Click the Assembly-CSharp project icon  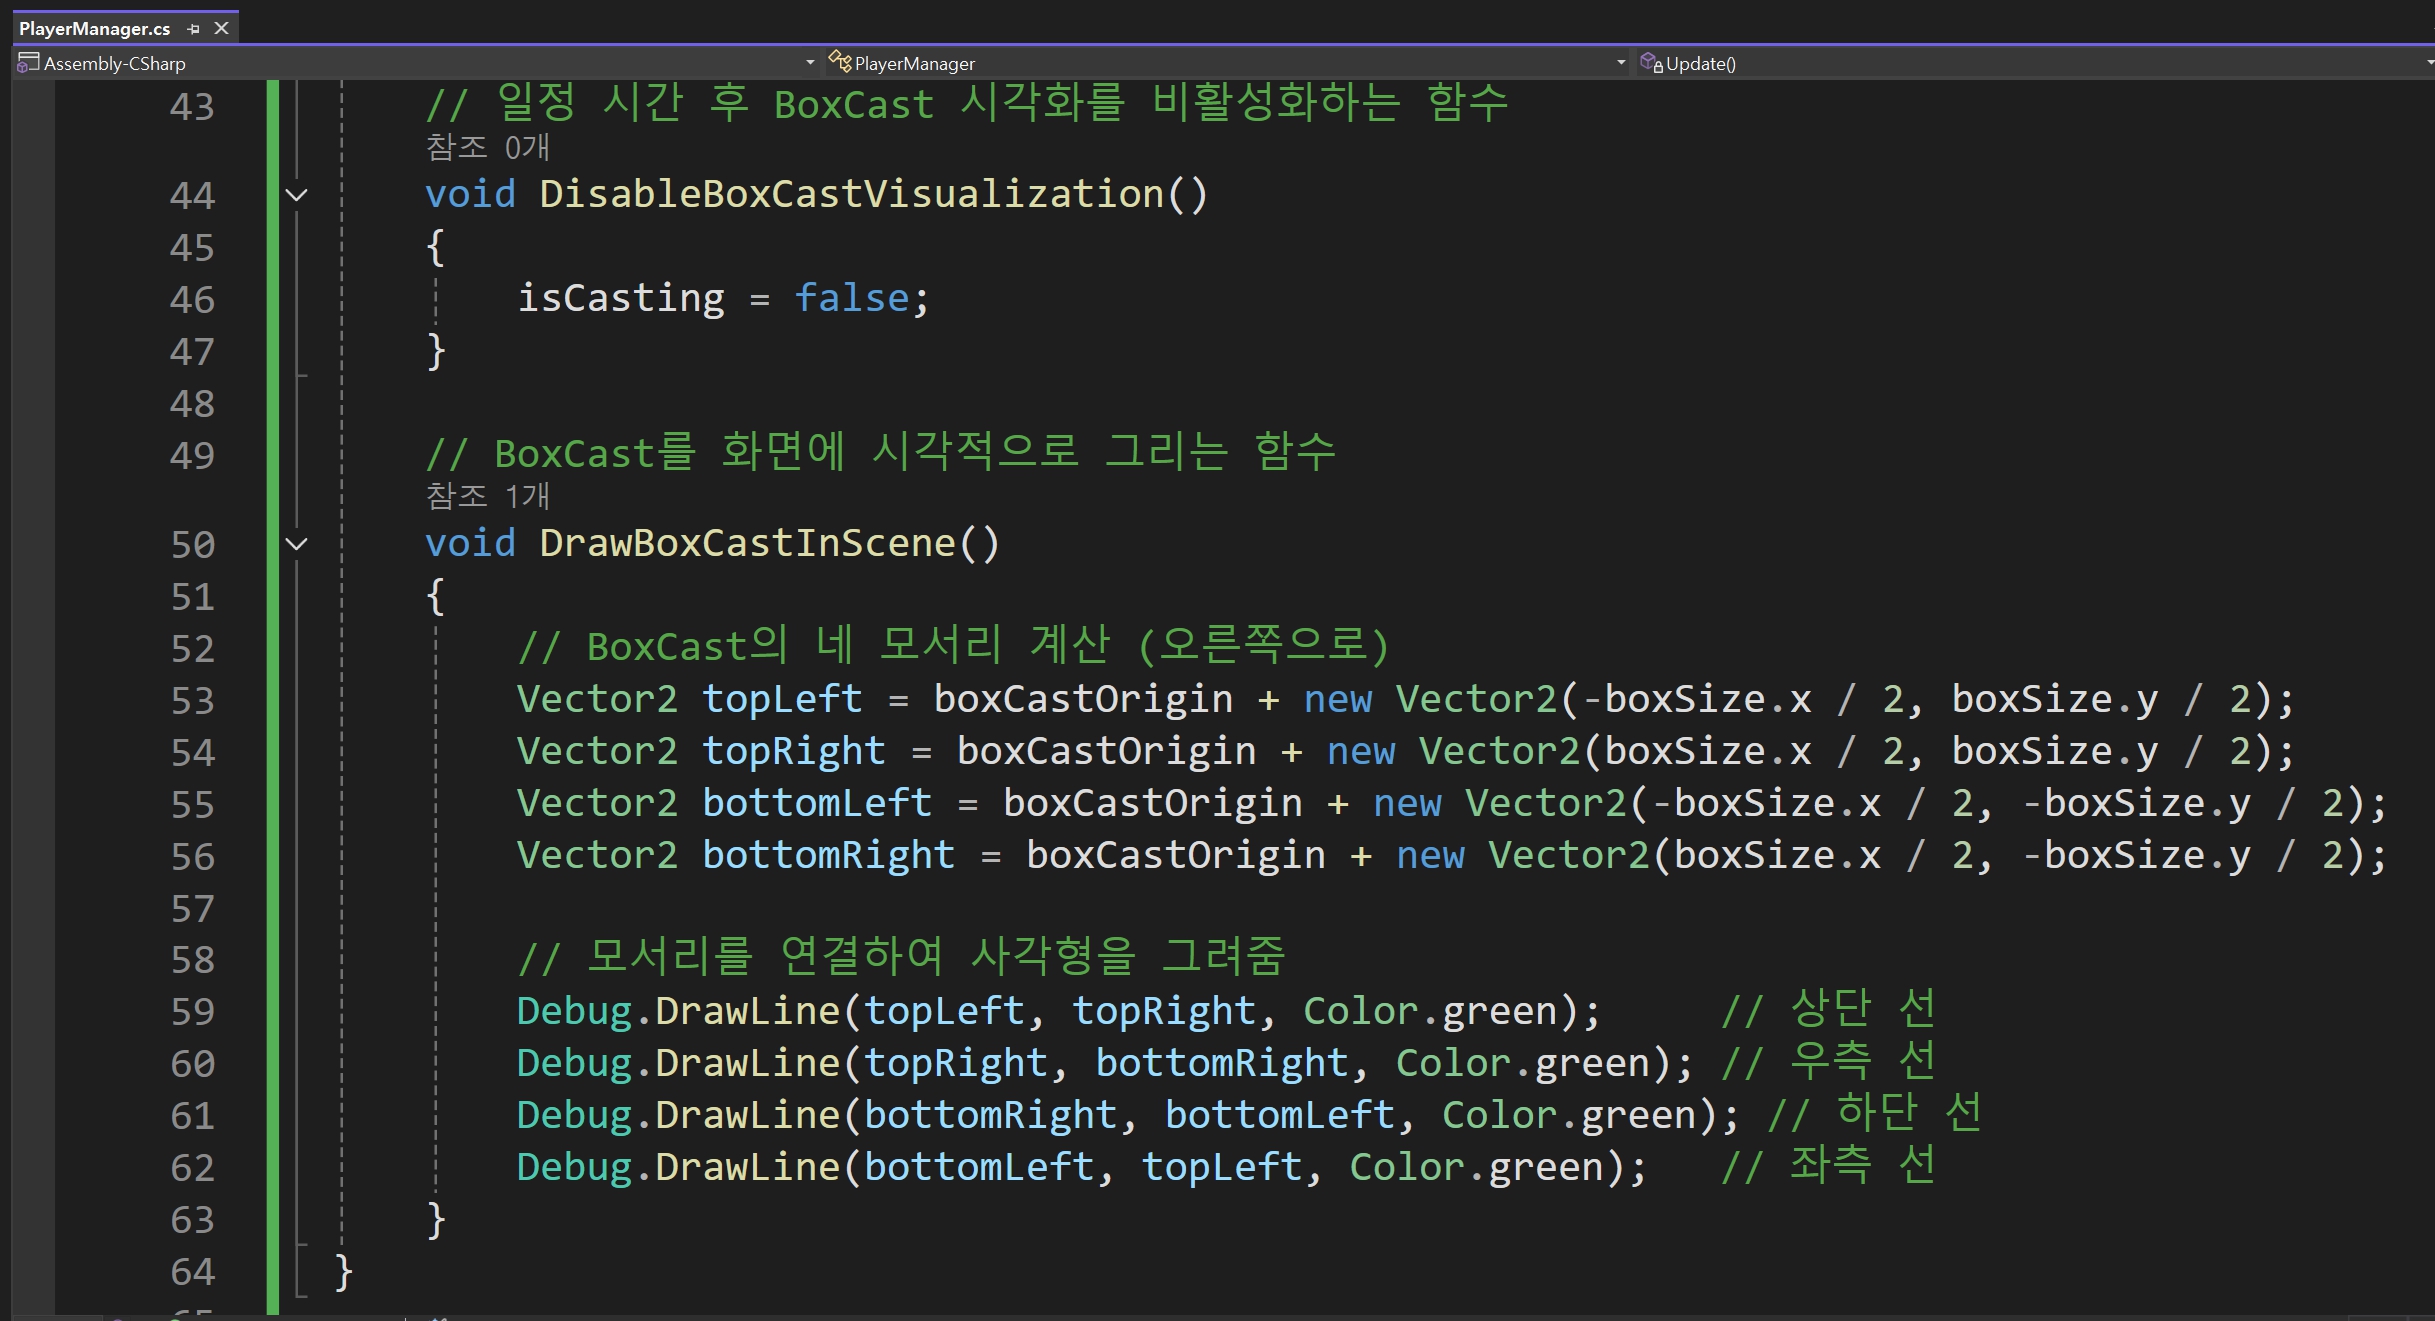[x=28, y=63]
